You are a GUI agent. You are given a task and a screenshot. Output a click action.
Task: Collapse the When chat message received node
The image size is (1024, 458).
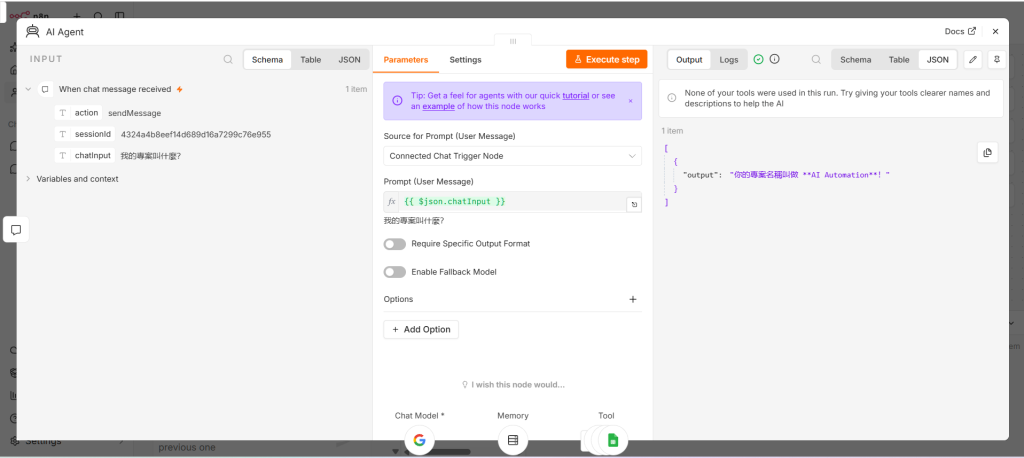click(28, 89)
